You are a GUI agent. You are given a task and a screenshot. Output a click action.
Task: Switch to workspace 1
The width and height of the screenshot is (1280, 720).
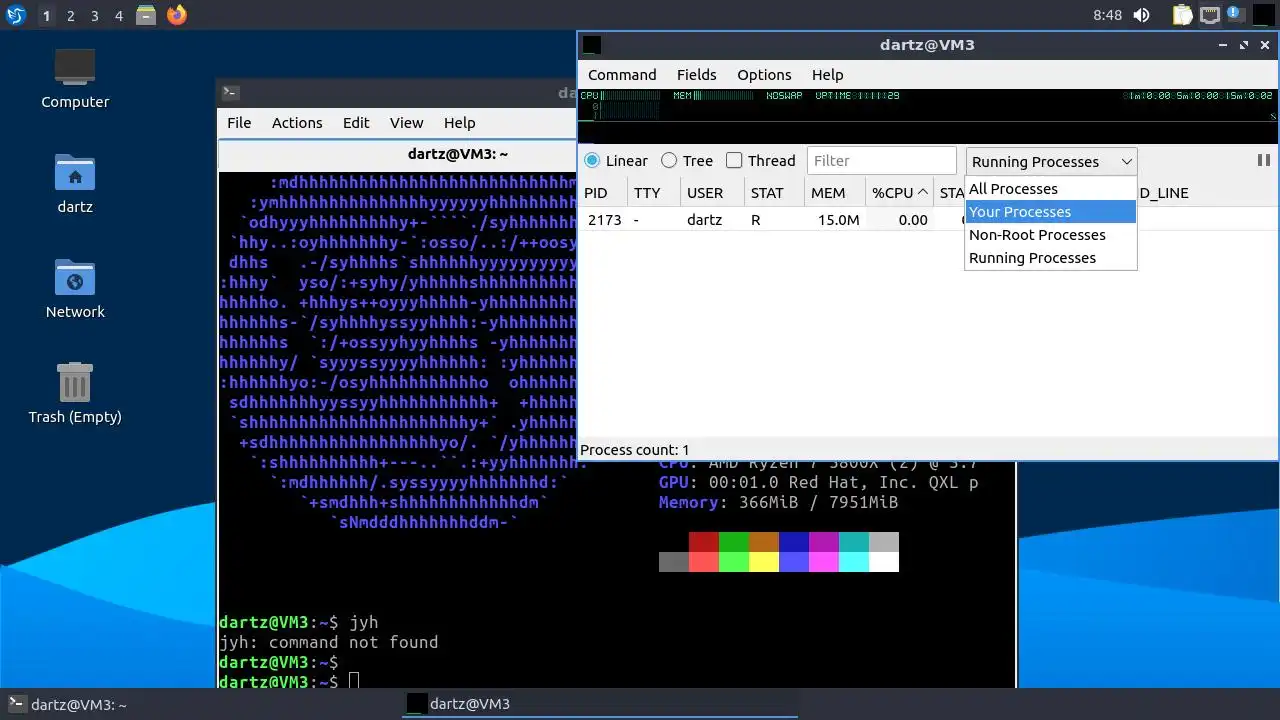tap(46, 16)
